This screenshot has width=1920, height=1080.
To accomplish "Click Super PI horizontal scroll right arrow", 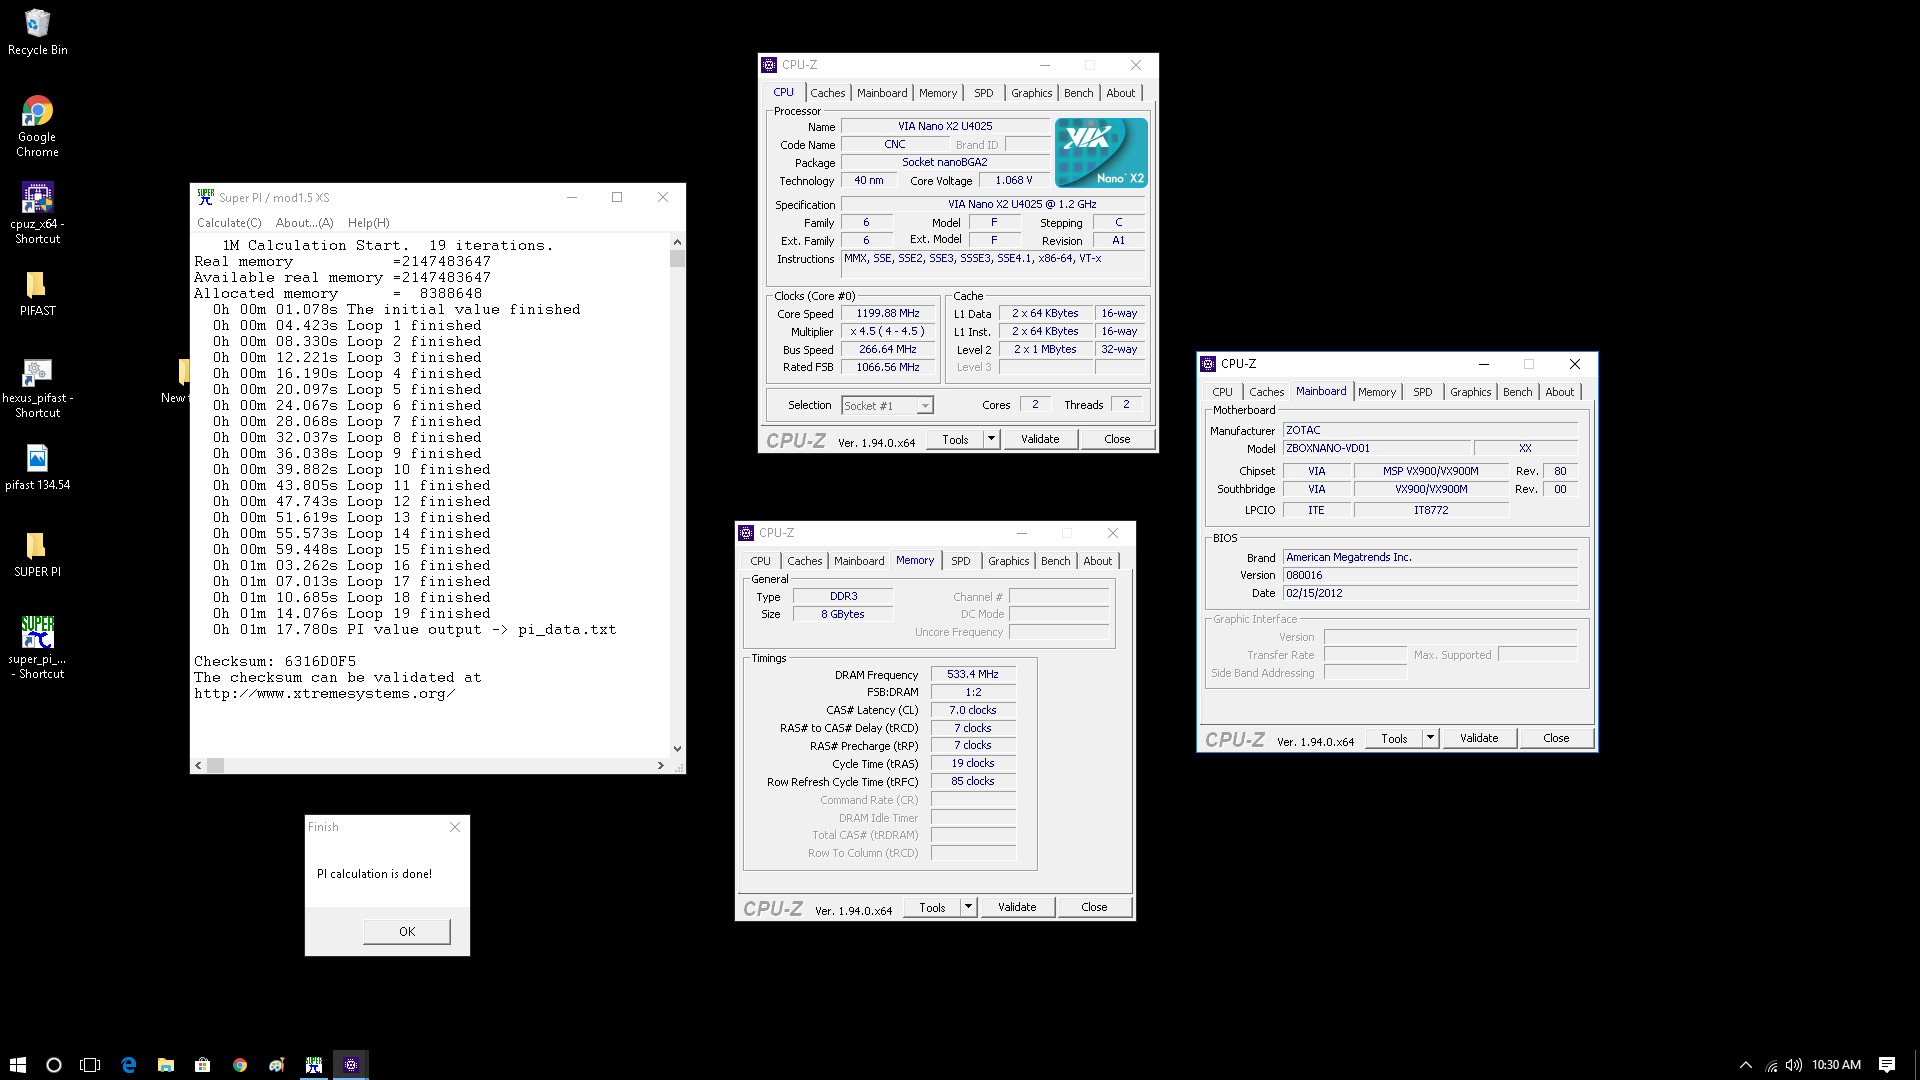I will (x=661, y=765).
